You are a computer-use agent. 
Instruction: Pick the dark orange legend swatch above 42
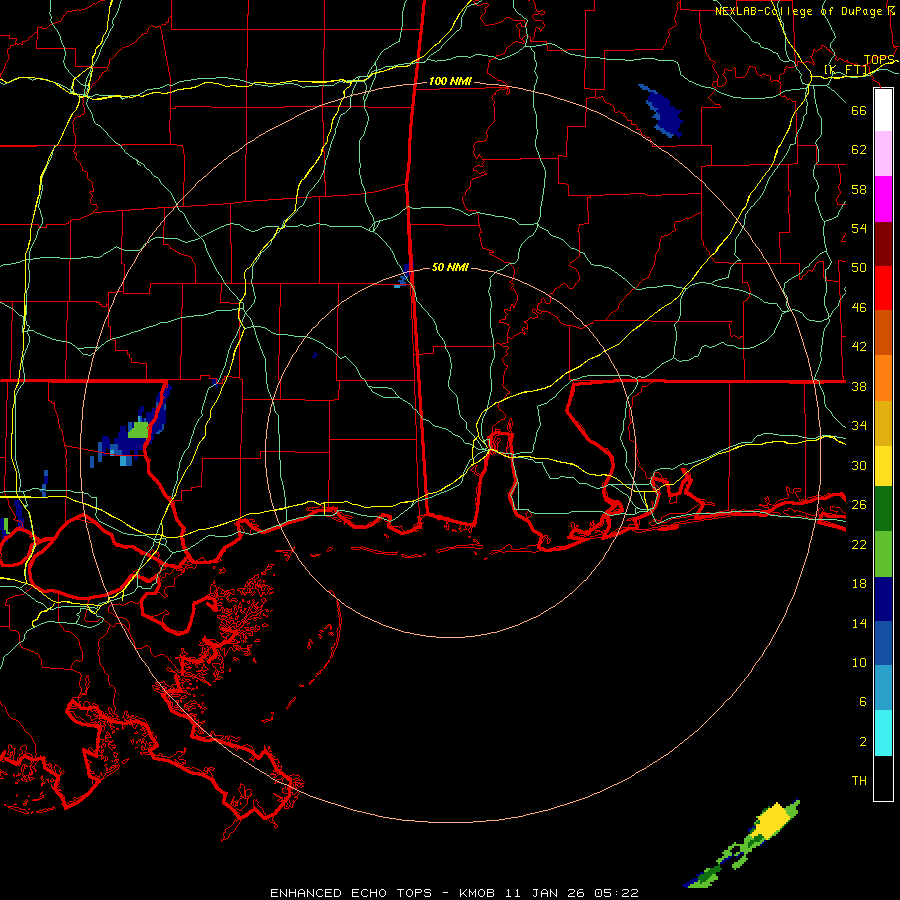pyautogui.click(x=883, y=333)
